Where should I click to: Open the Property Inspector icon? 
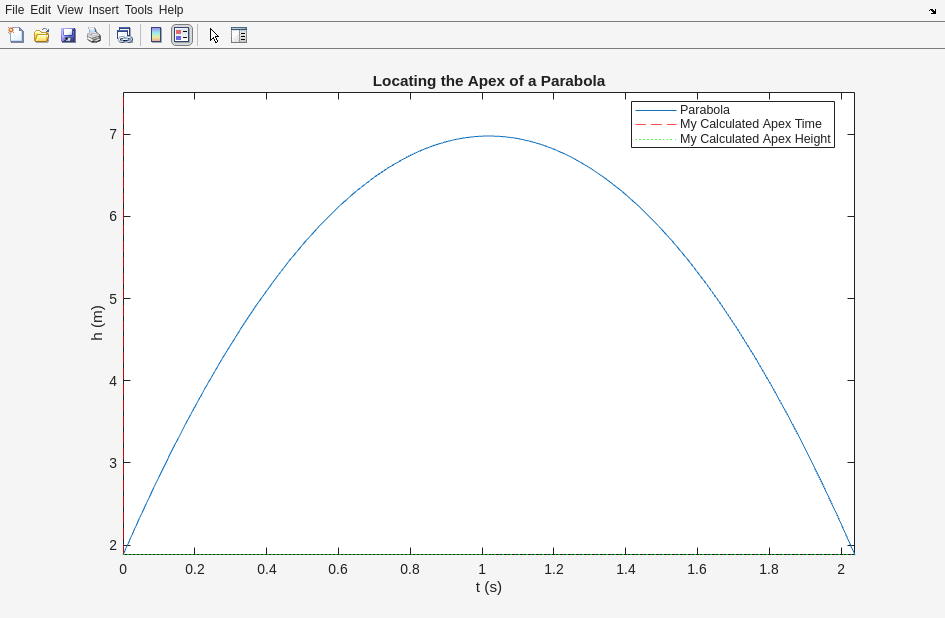(239, 35)
